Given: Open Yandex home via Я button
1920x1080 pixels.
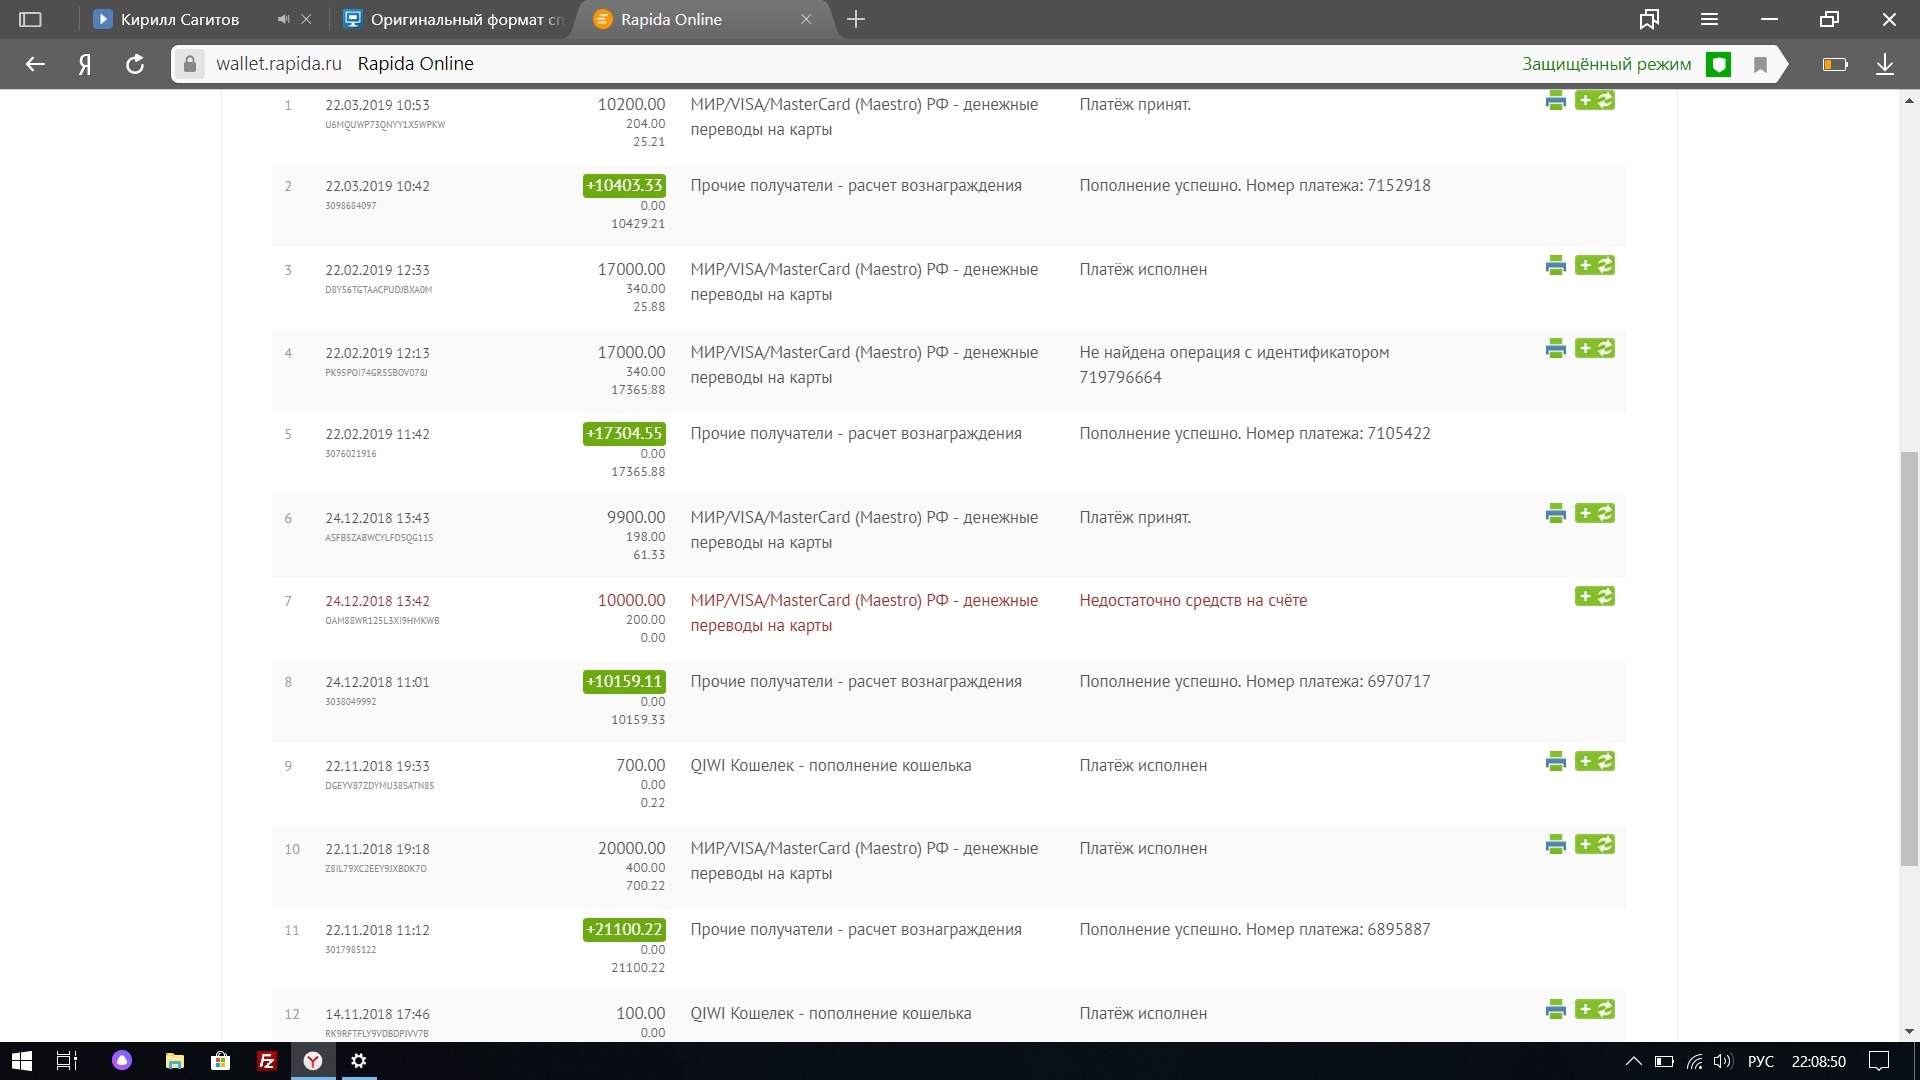Looking at the screenshot, I should tap(85, 64).
